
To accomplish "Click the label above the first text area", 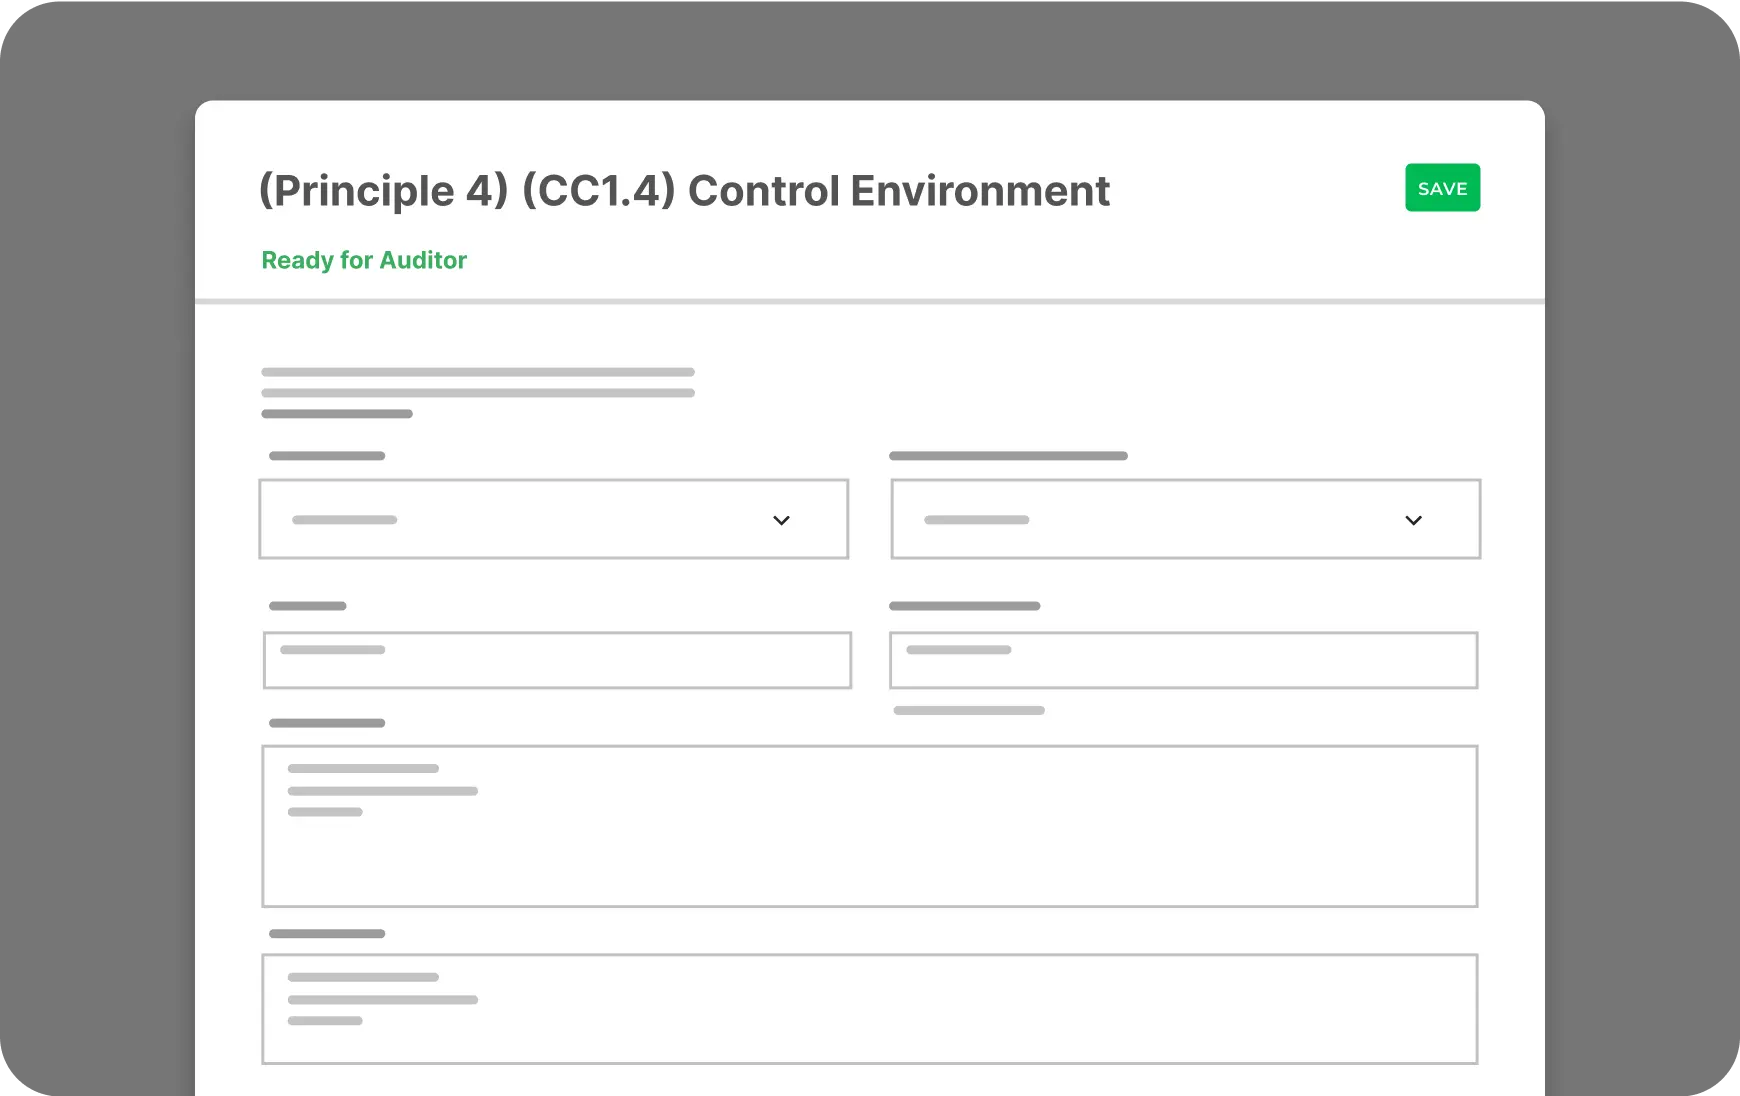I will pos(327,723).
